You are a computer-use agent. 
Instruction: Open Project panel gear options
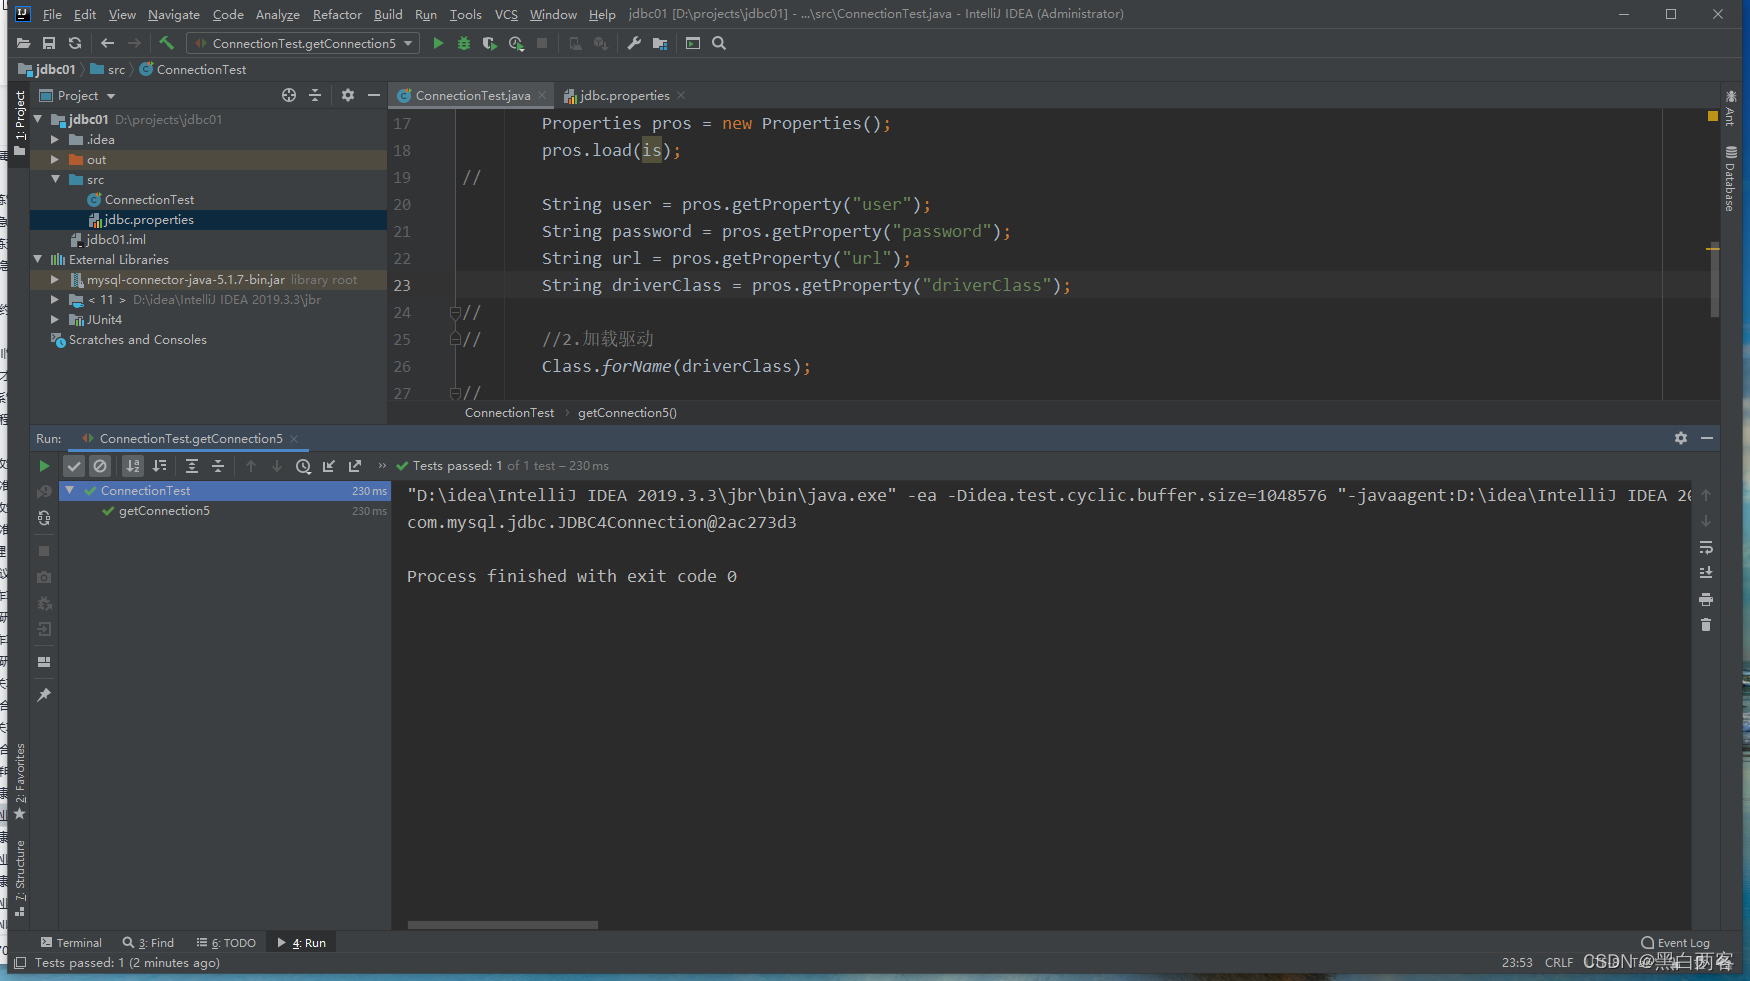click(x=348, y=95)
